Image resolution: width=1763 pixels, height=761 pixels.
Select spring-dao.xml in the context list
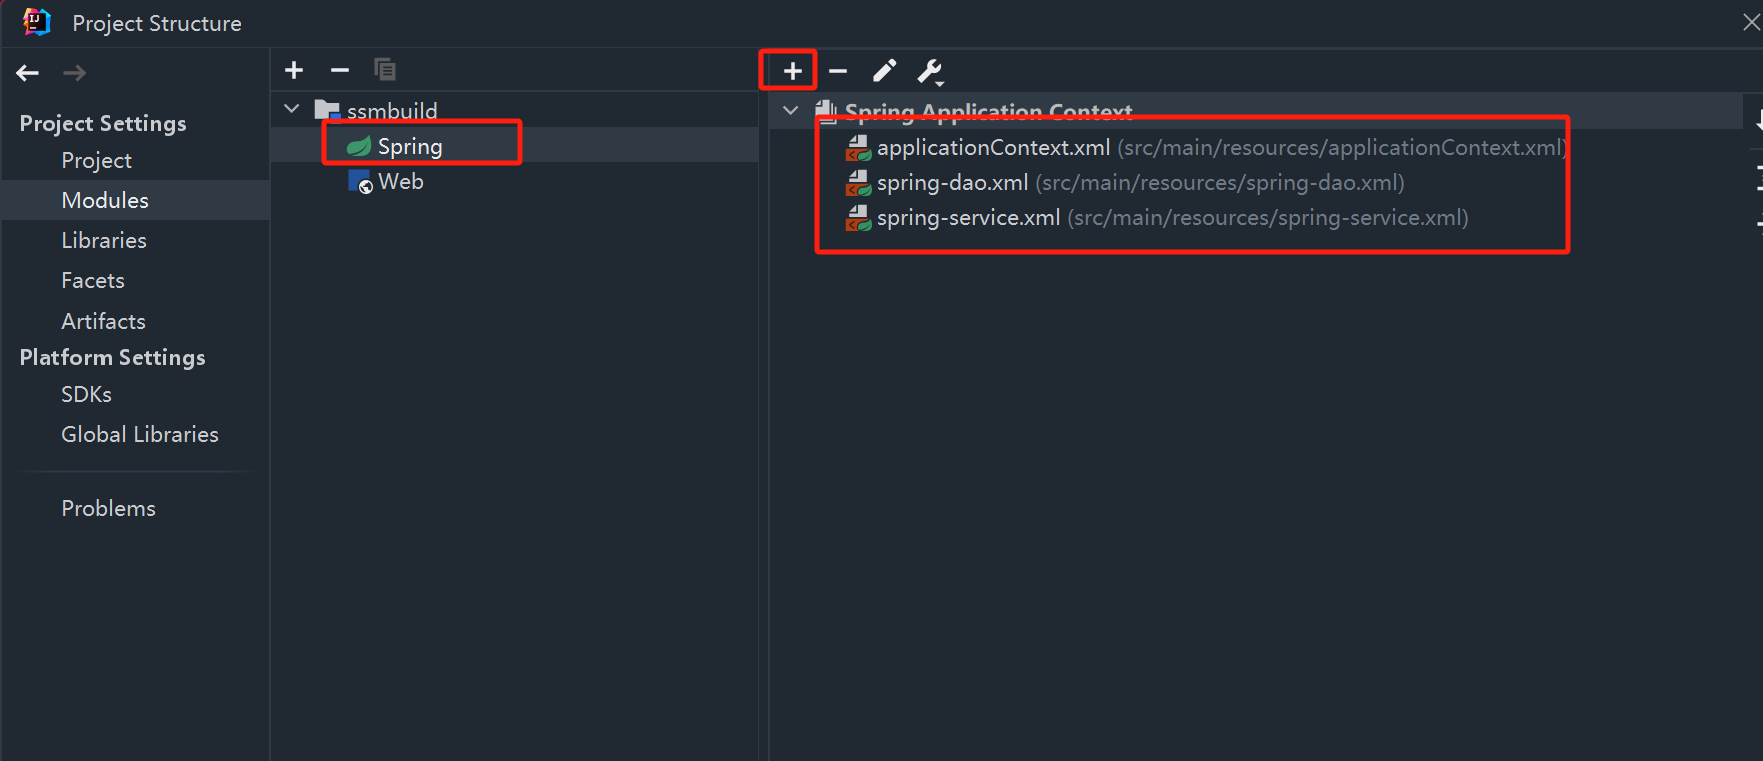[x=952, y=183]
